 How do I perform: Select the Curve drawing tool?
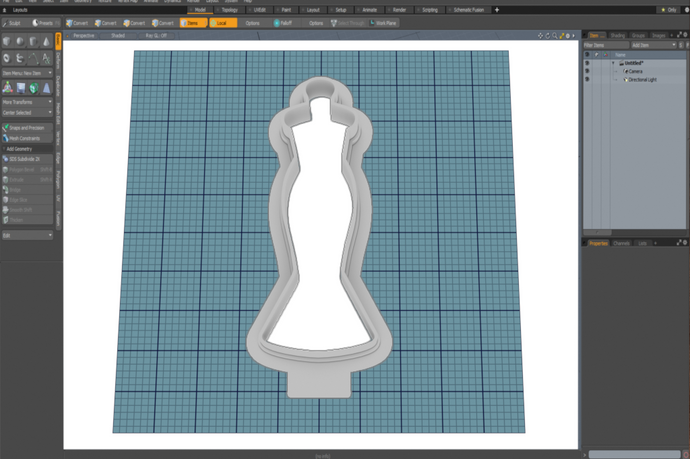click(33, 58)
